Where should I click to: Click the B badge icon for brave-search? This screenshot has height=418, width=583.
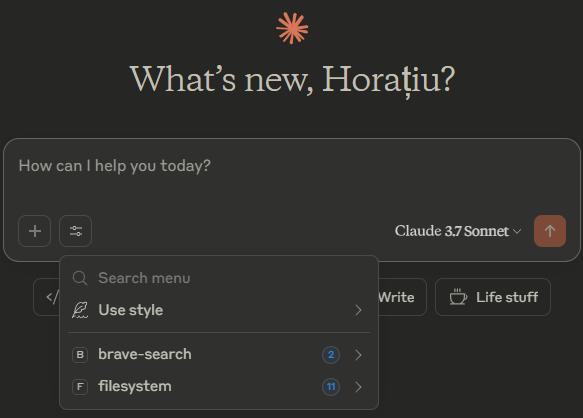pyautogui.click(x=80, y=355)
